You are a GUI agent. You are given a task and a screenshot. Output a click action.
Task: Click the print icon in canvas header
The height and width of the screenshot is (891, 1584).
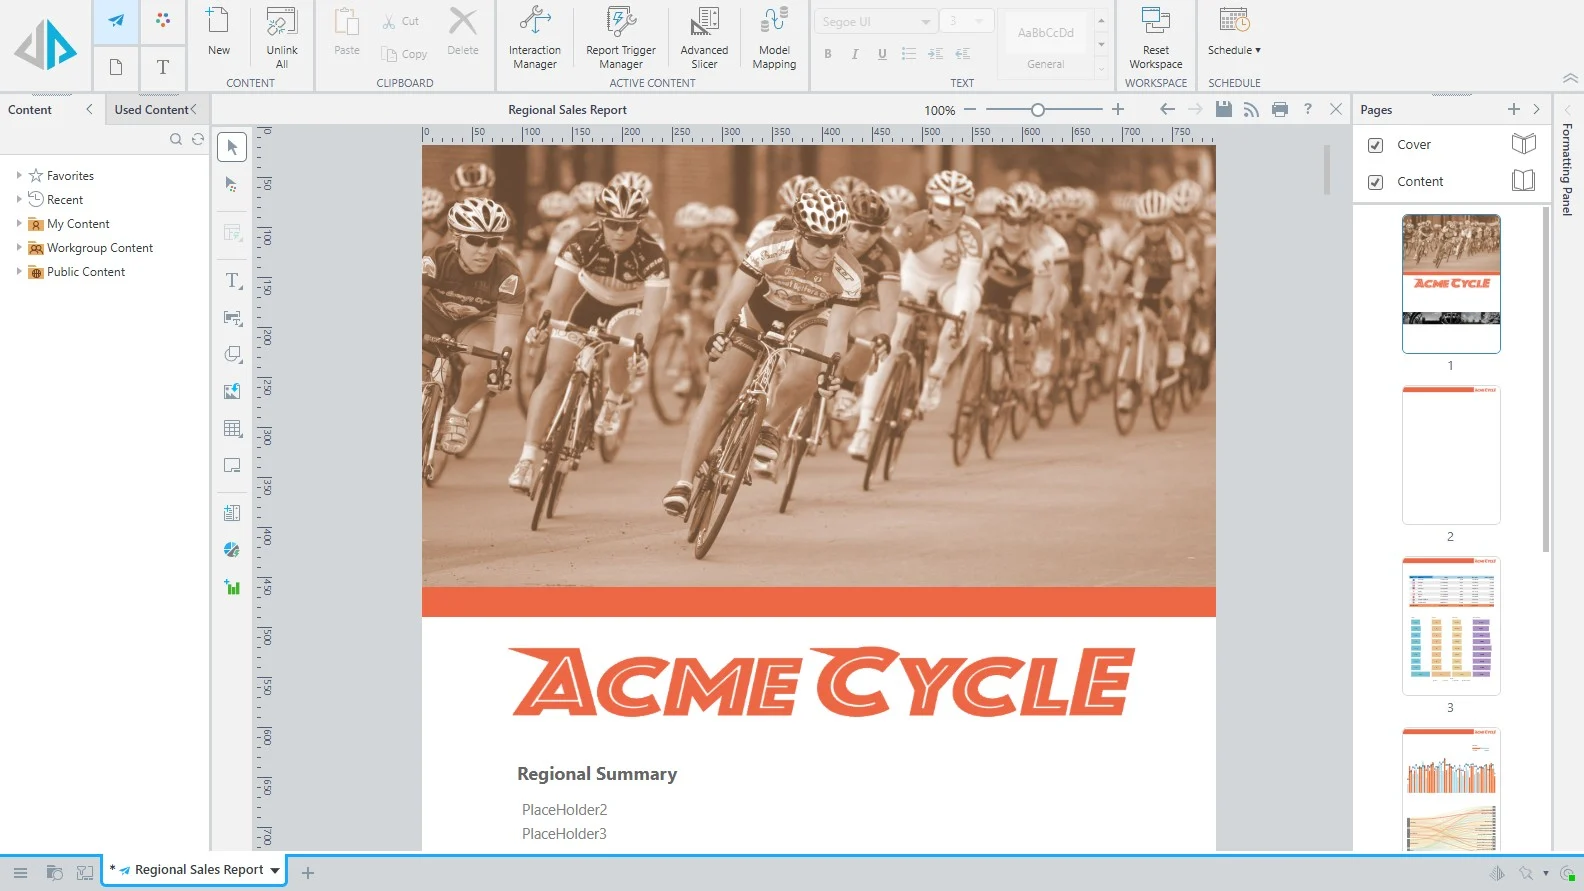click(1279, 109)
